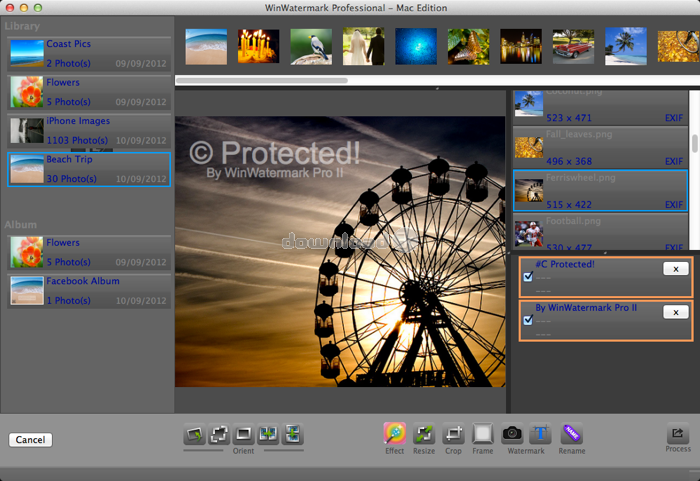Click the flip horizontal orient icon

268,434
